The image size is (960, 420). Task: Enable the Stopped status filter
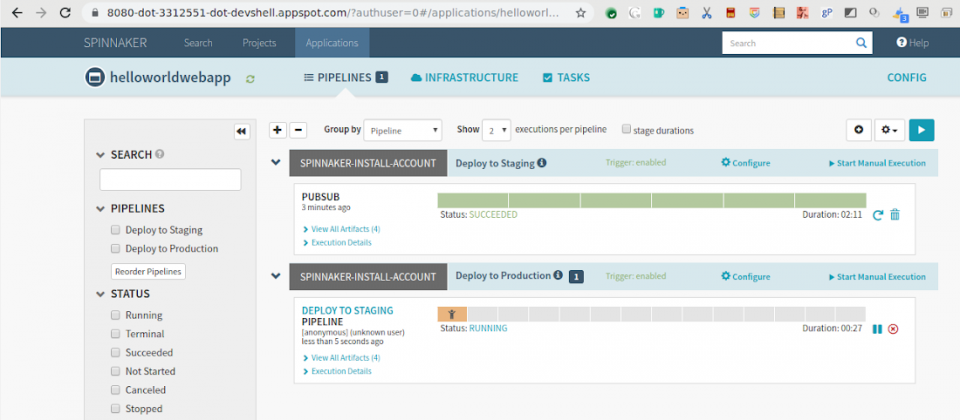click(115, 408)
